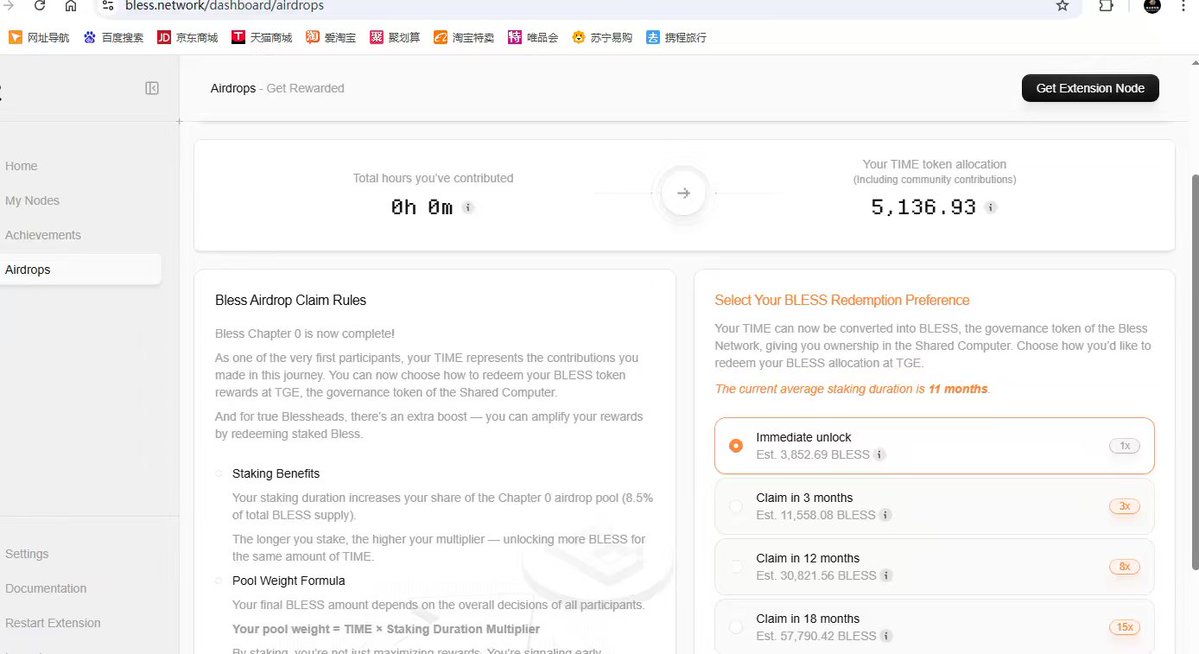Click the 1x multiplier badge
The height and width of the screenshot is (654, 1199).
[x=1124, y=445]
